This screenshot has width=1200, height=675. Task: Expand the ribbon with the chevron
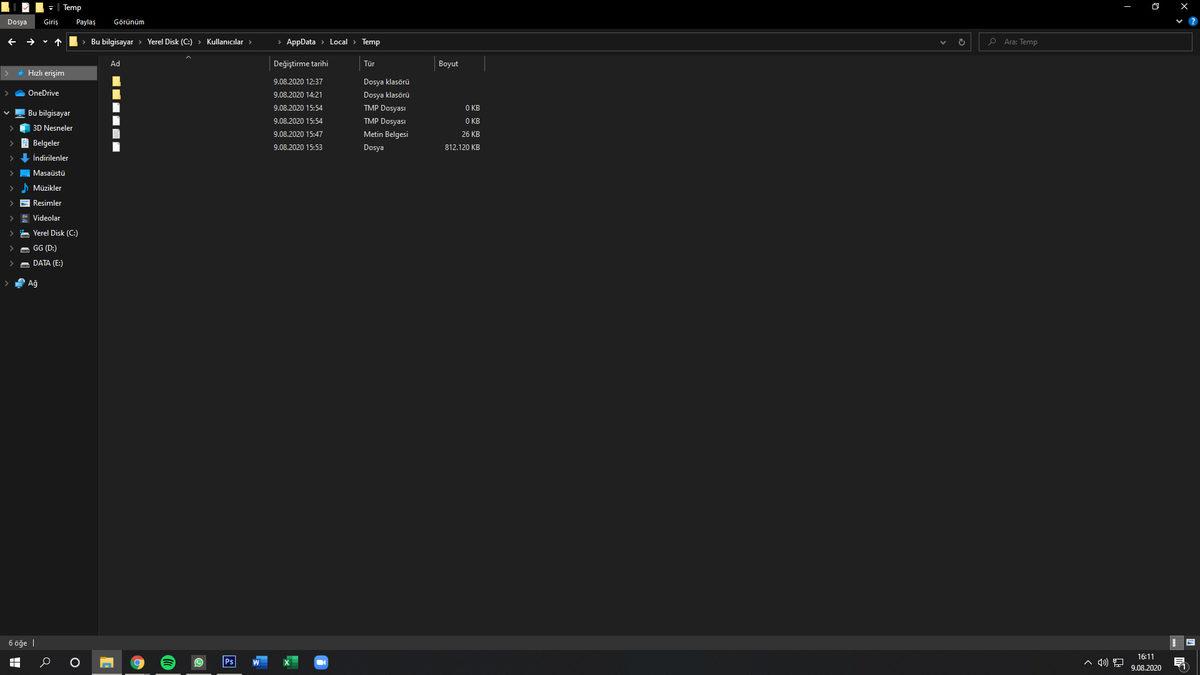[1180, 21]
